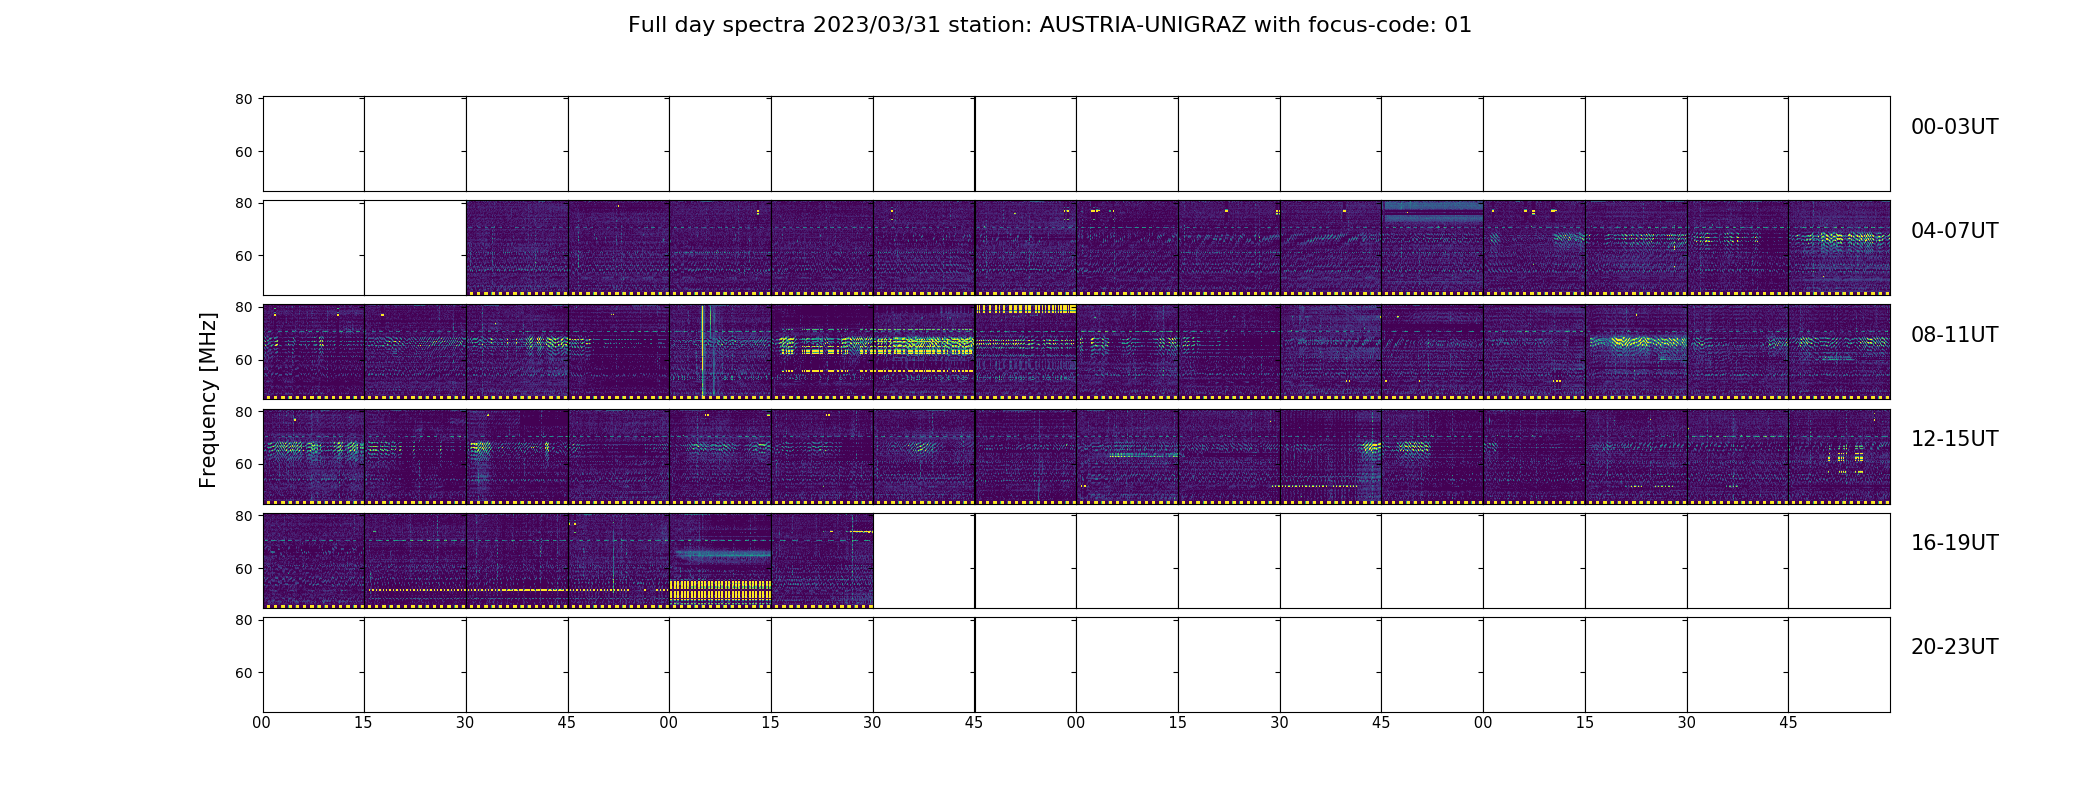Click the "60" tick of the 16-19UT row
Image resolution: width=2100 pixels, height=800 pixels.
pos(243,568)
